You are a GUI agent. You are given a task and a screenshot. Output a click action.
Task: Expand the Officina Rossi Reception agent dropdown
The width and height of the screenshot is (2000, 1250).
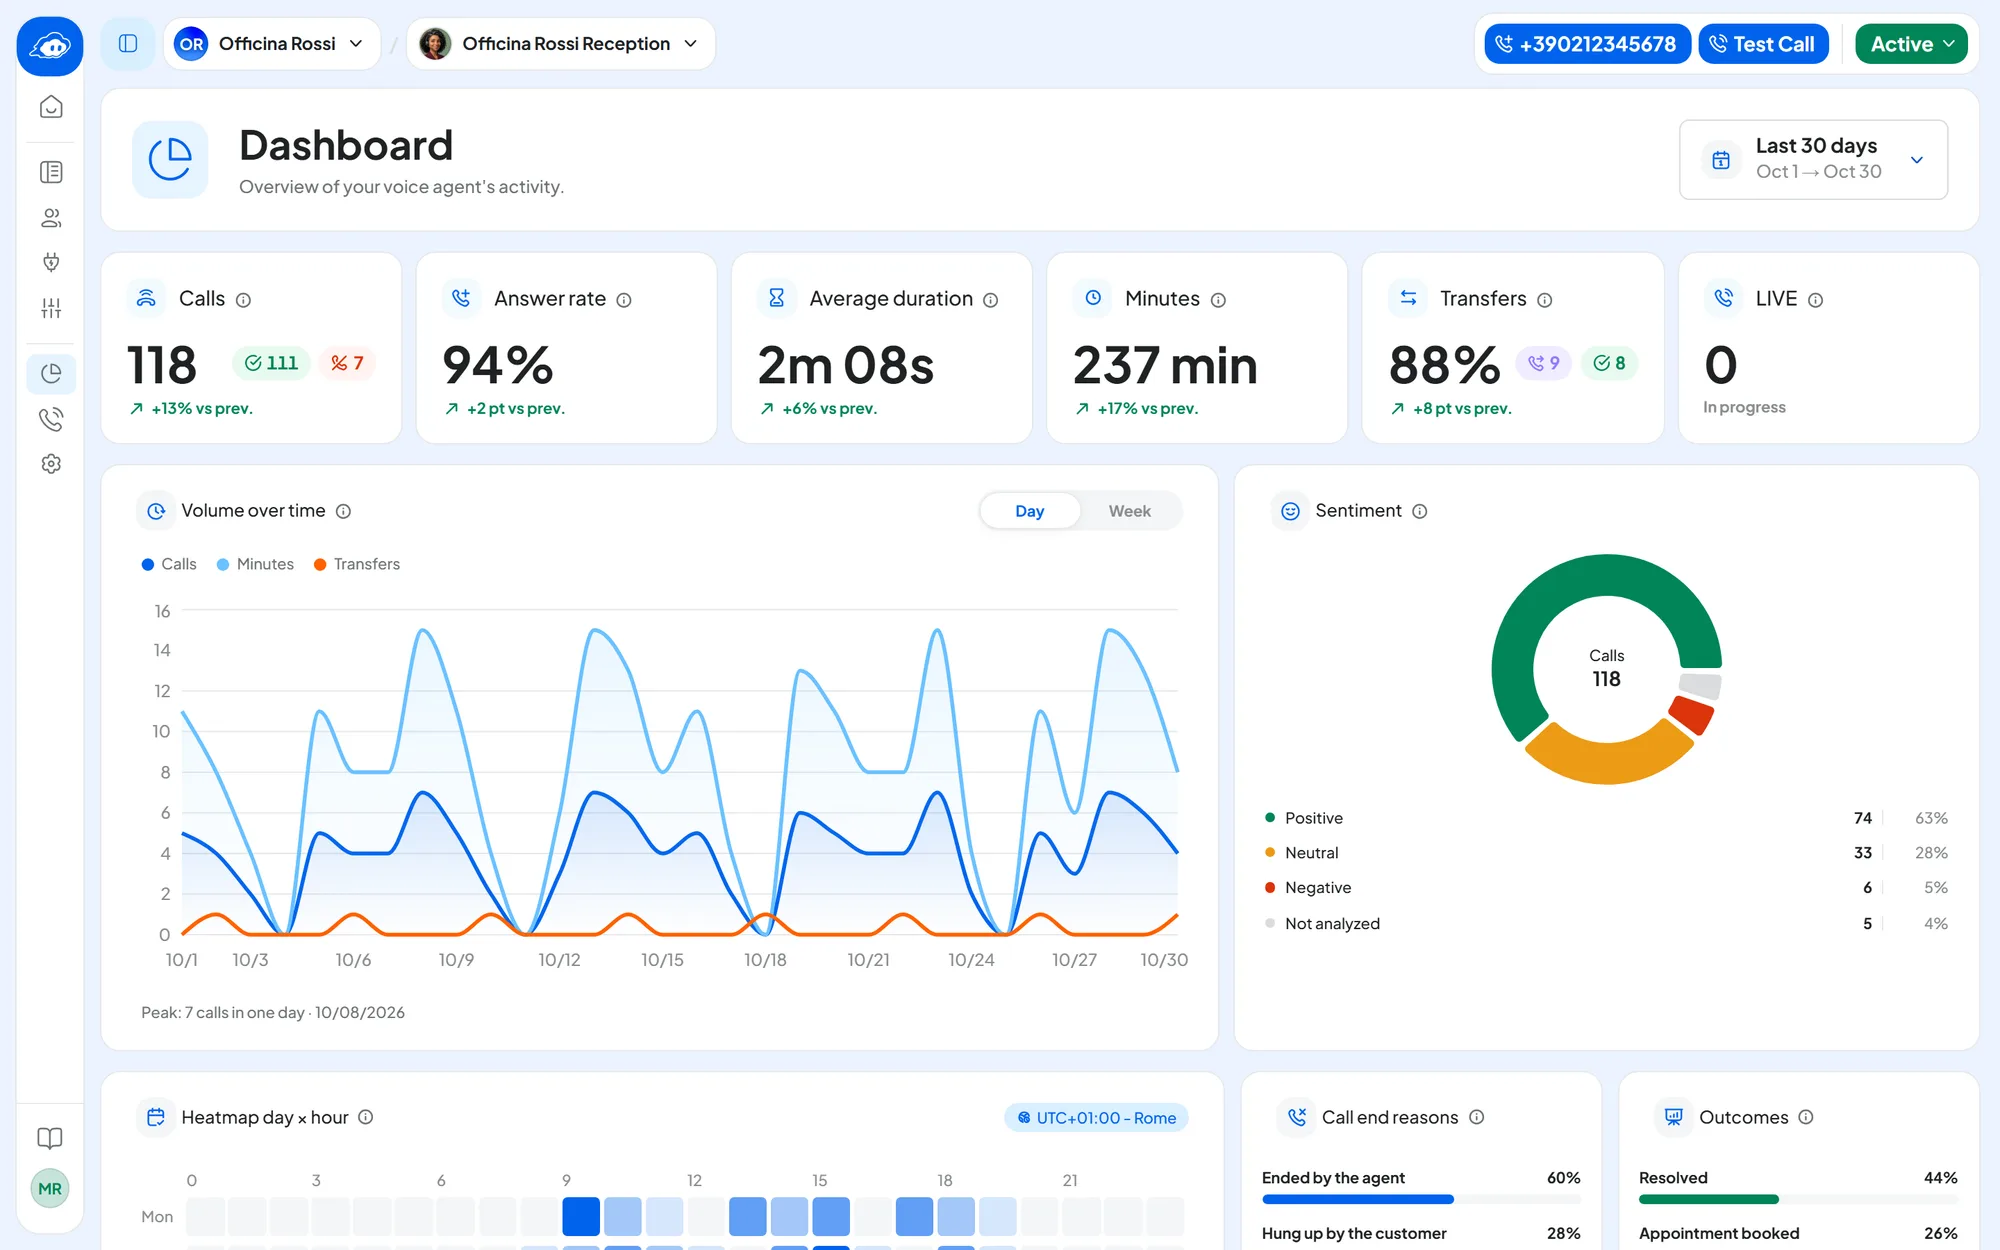pos(561,44)
